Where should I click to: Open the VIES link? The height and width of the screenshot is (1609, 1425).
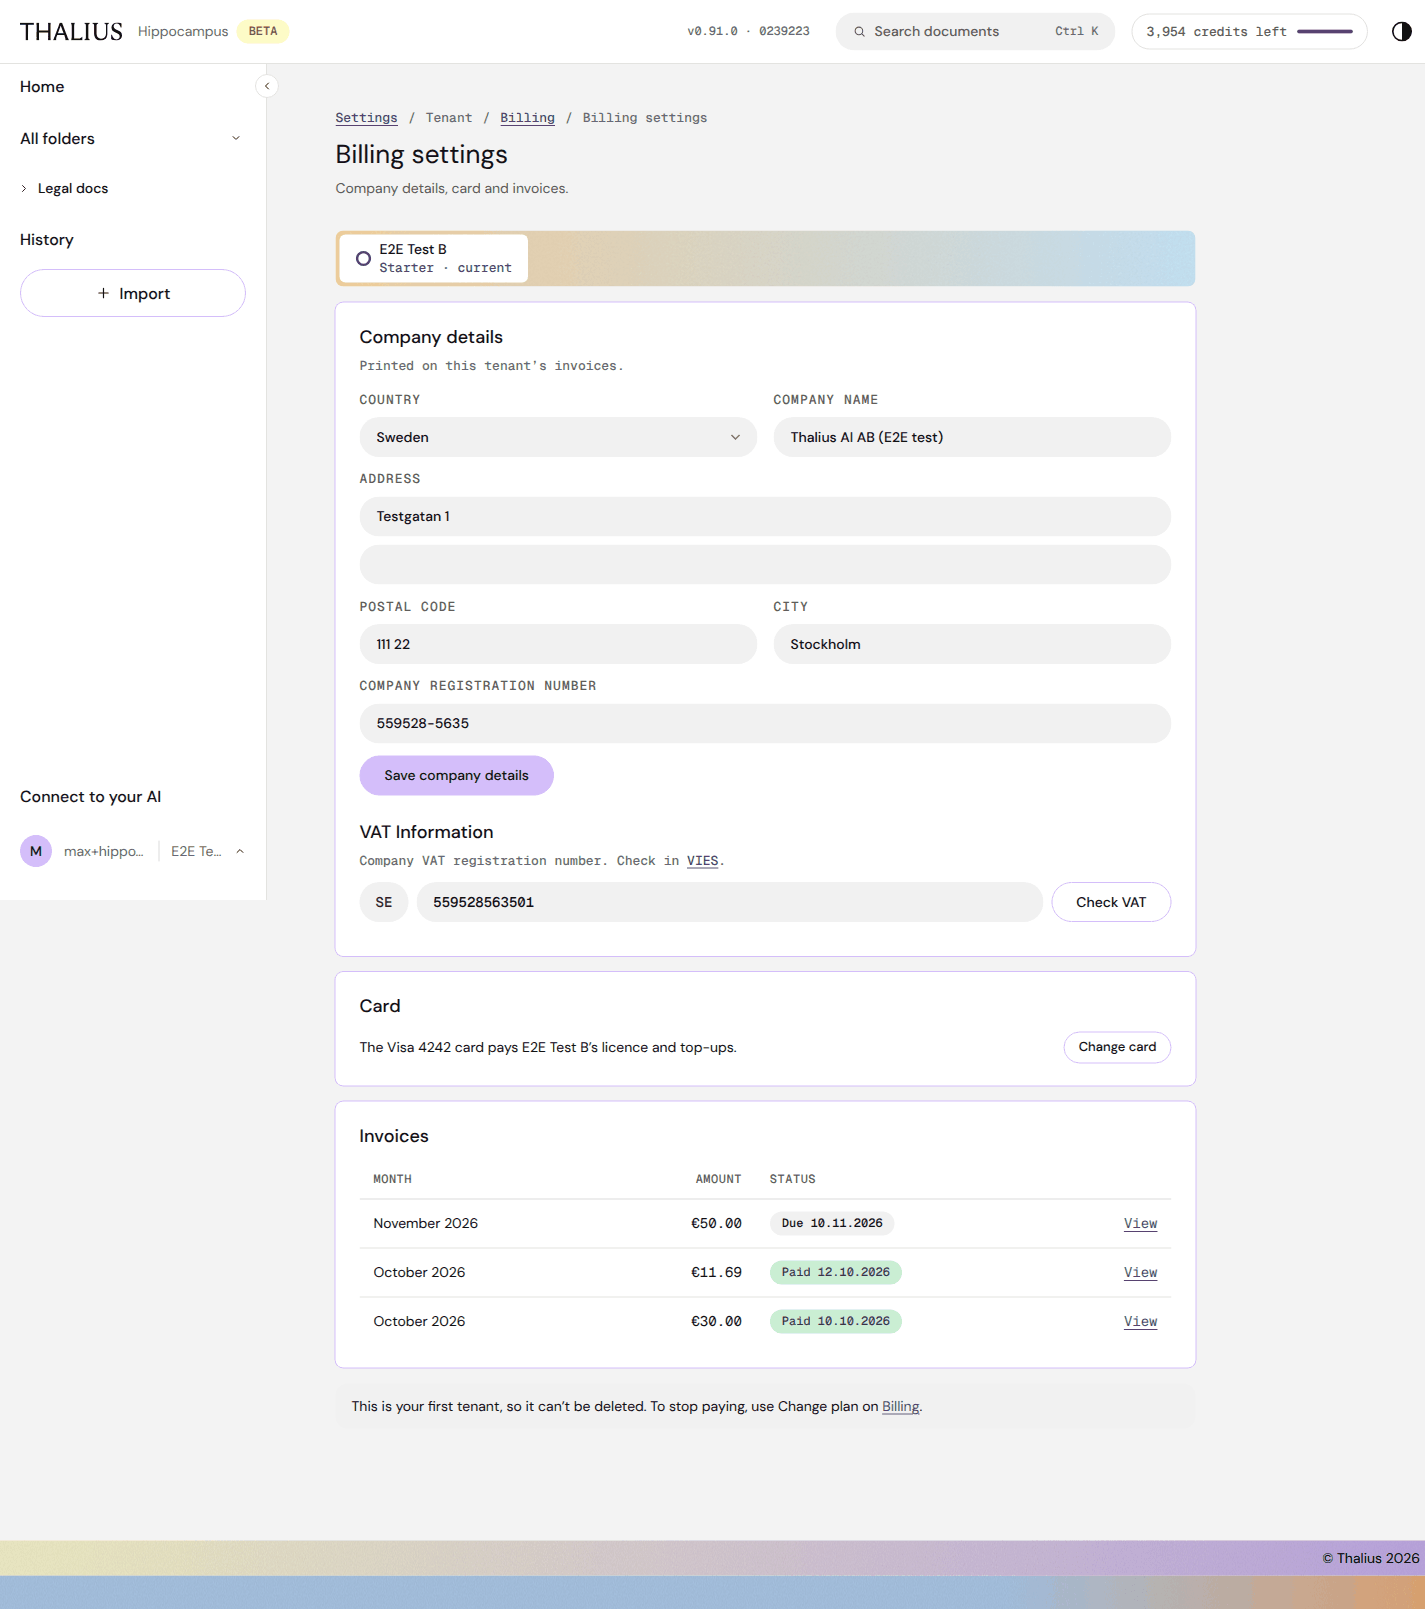click(x=702, y=861)
